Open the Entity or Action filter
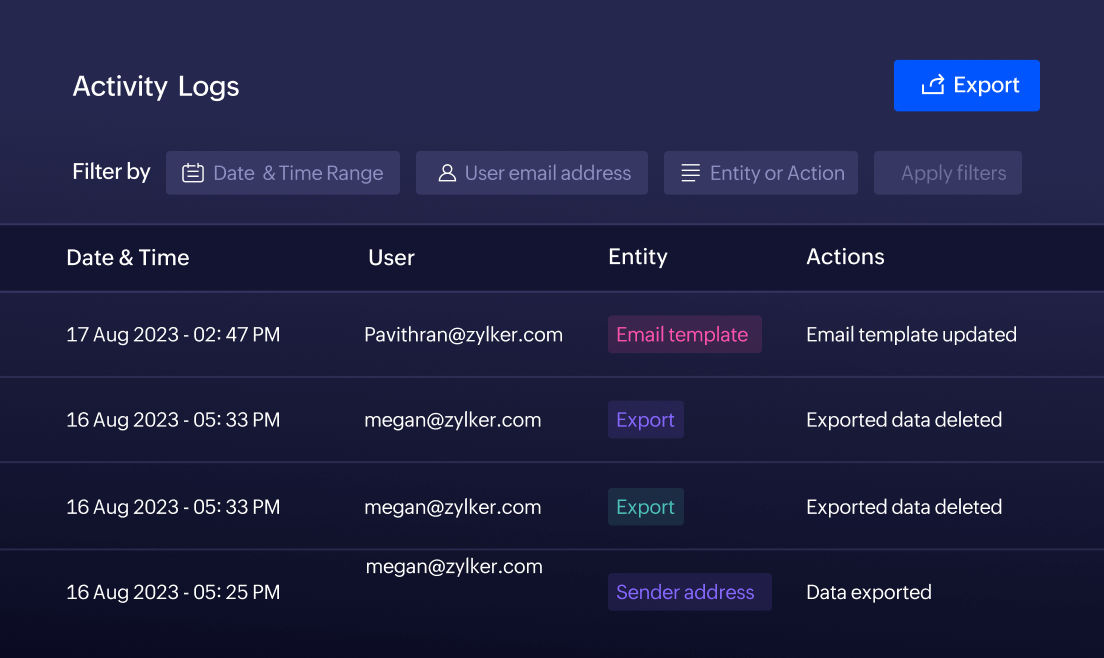 761,172
